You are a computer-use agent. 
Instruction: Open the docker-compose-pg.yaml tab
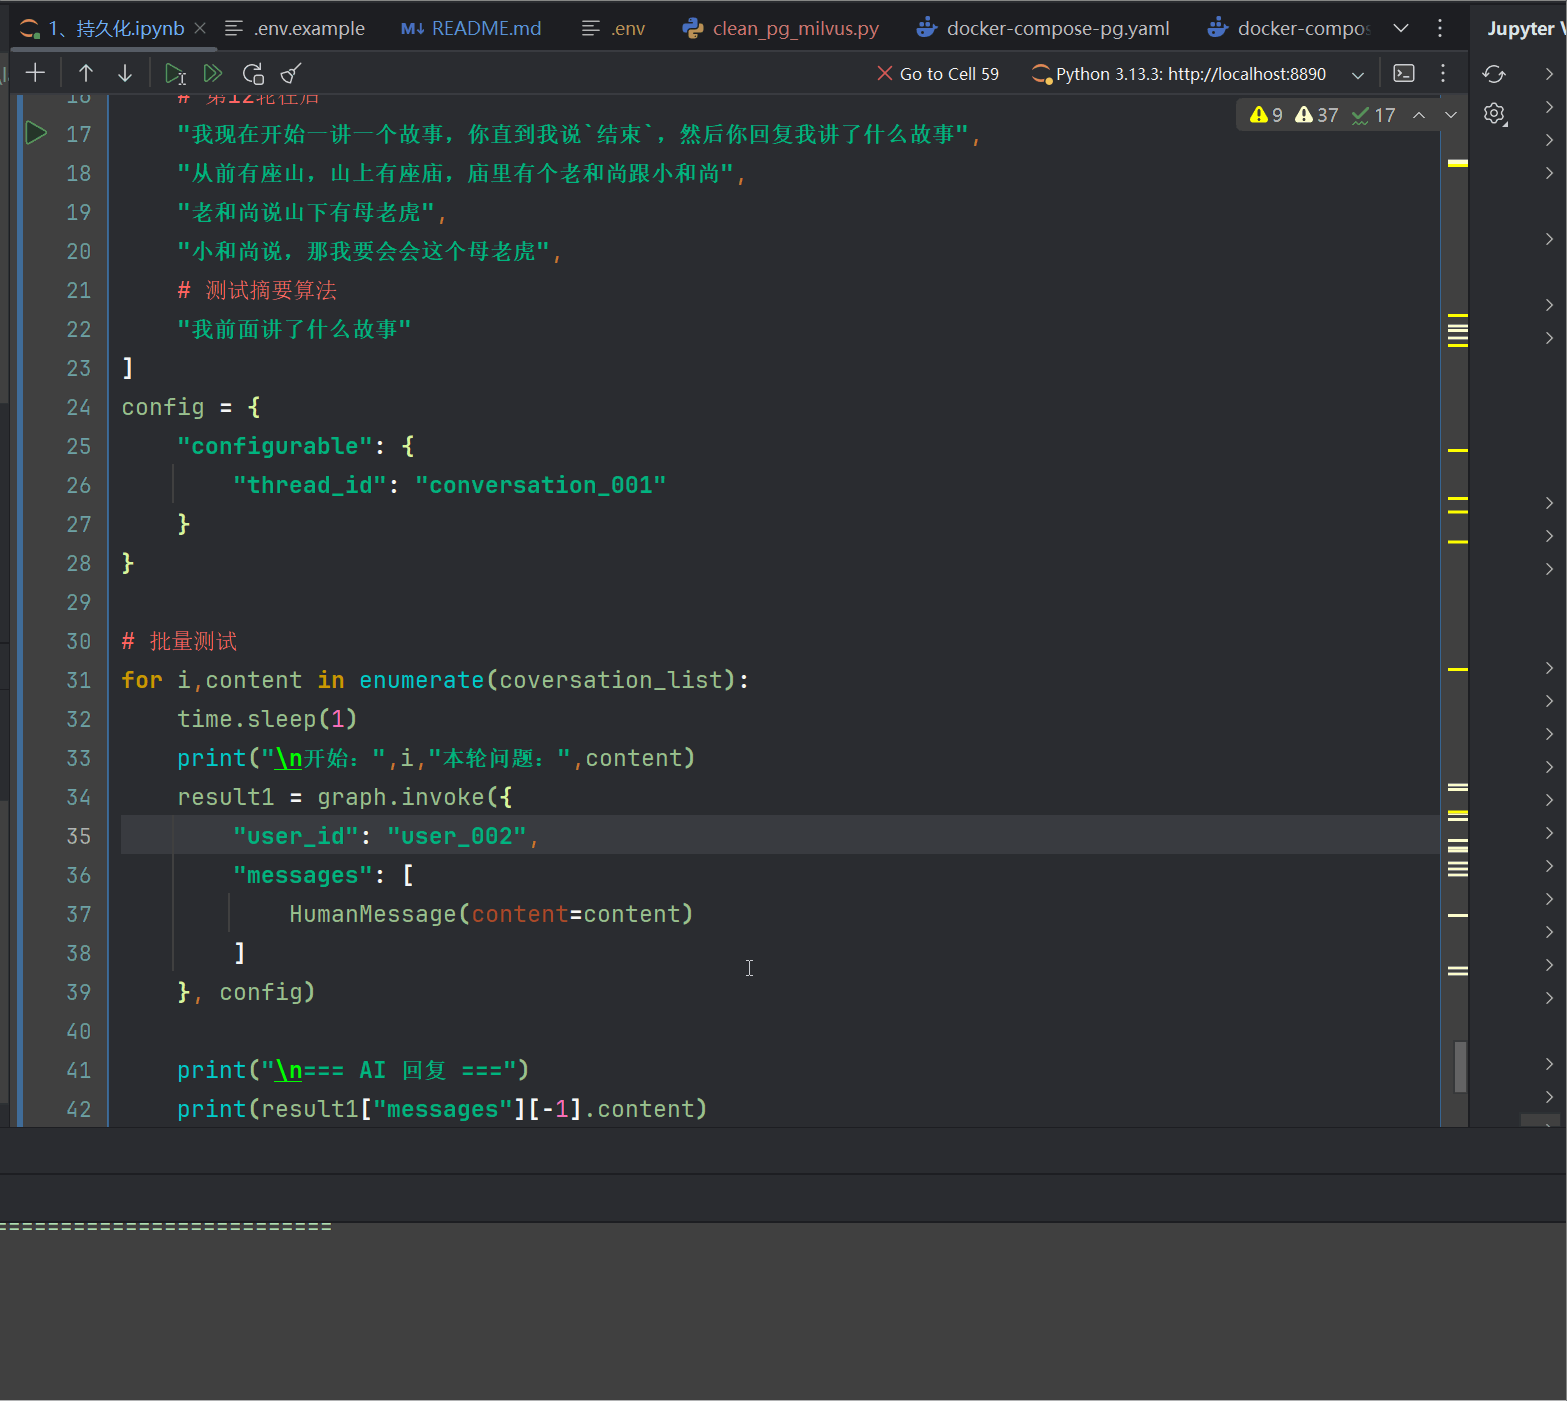tap(1043, 28)
